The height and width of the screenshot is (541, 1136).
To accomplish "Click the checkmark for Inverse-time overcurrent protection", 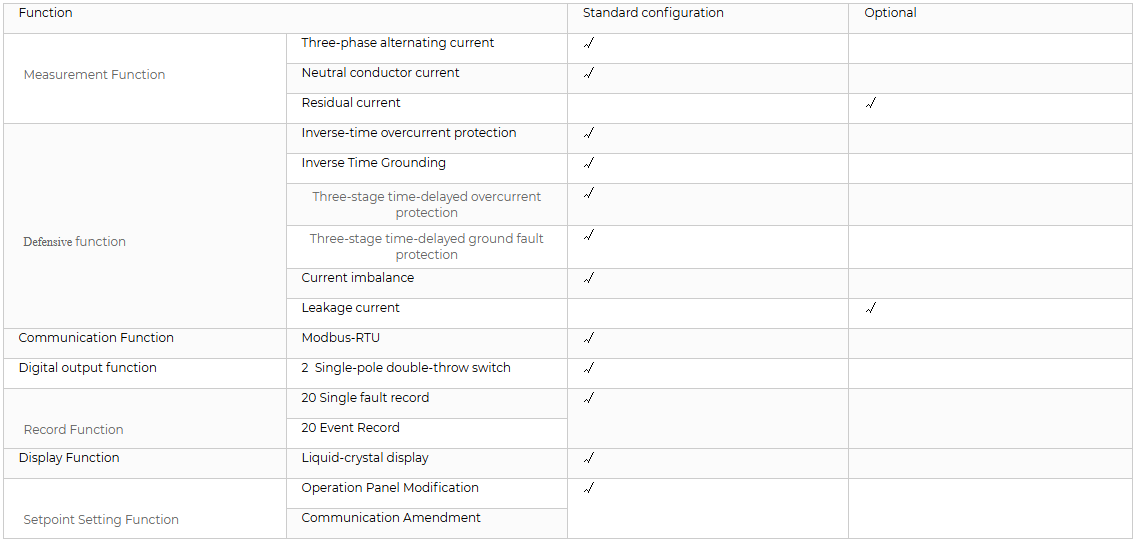I will pyautogui.click(x=588, y=133).
